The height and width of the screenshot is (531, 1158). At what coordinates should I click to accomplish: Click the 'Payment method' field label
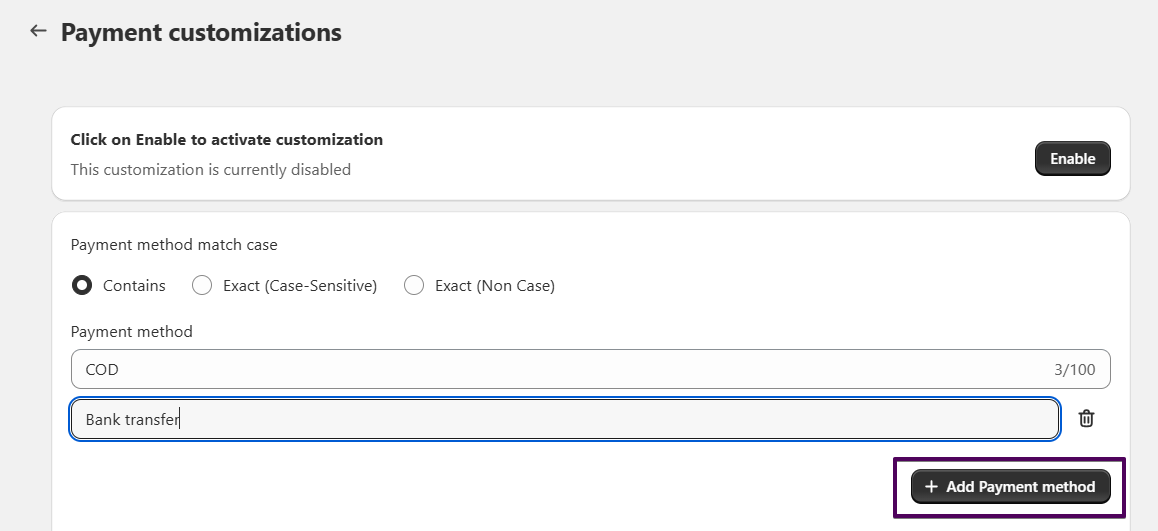131,331
